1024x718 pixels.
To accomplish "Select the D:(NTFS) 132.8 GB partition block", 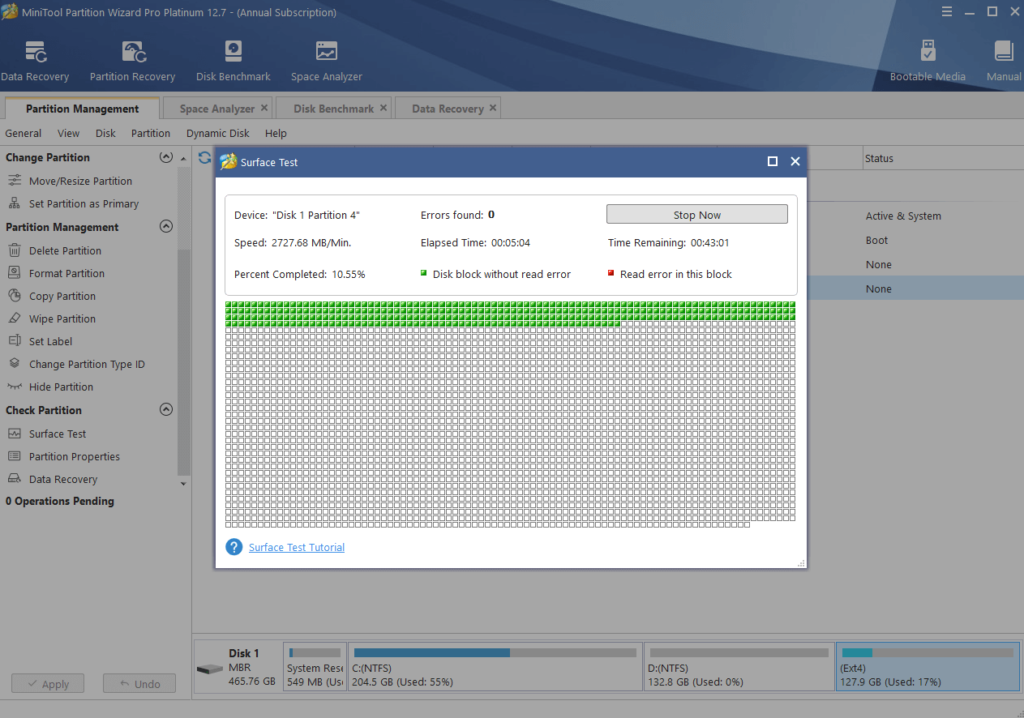I will [x=739, y=666].
